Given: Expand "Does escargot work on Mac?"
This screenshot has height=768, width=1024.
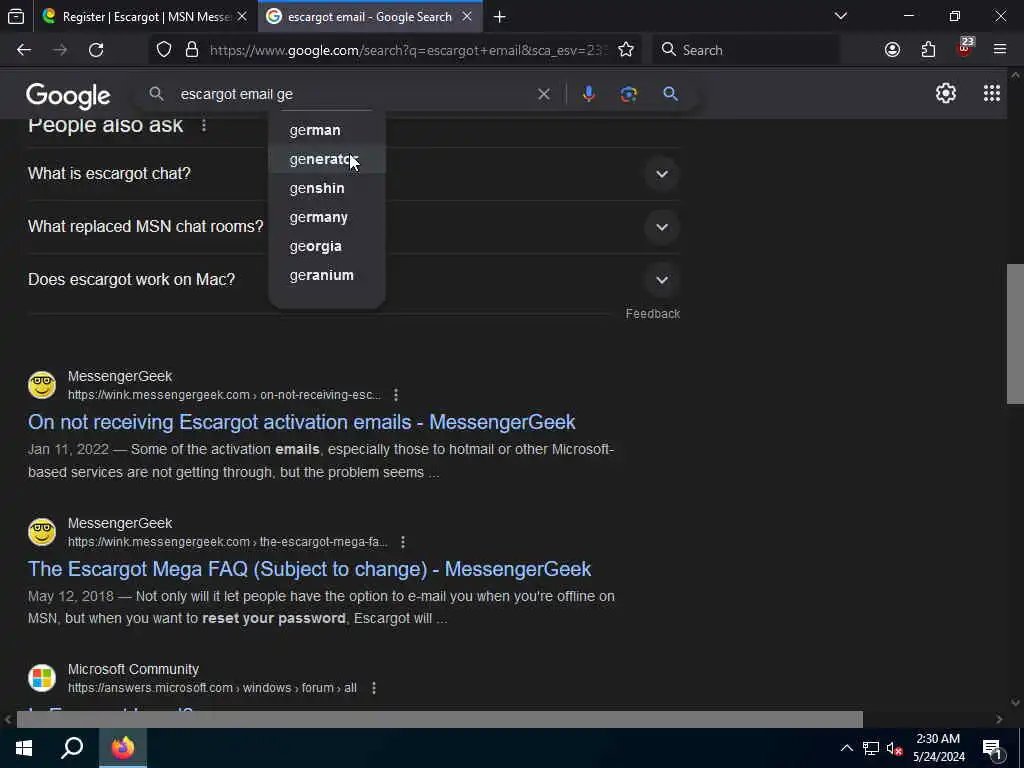Looking at the screenshot, I should click(354, 280).
